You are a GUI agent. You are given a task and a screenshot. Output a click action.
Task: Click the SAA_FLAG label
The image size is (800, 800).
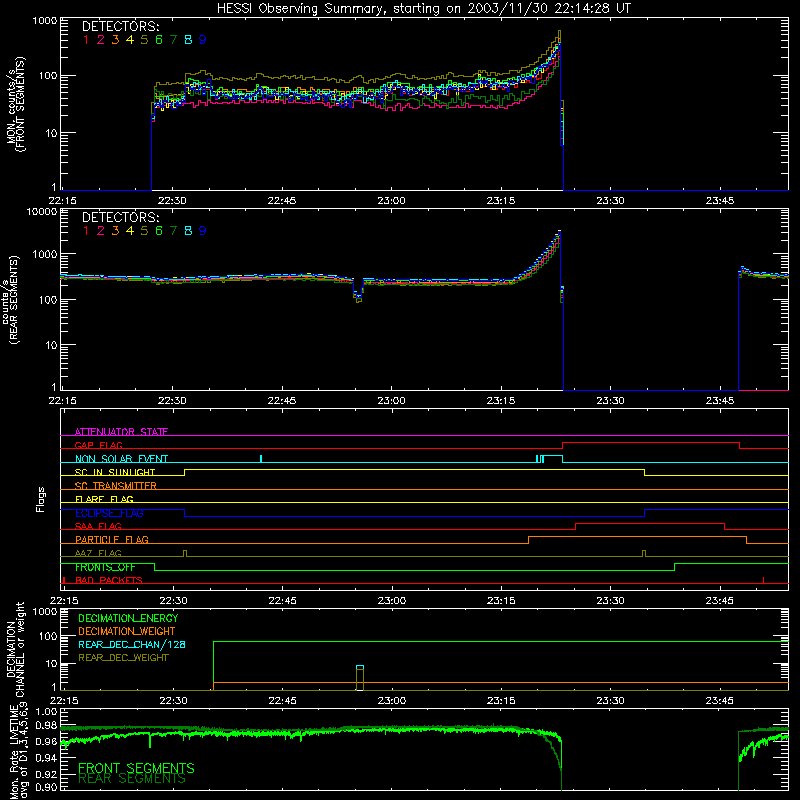tap(98, 526)
